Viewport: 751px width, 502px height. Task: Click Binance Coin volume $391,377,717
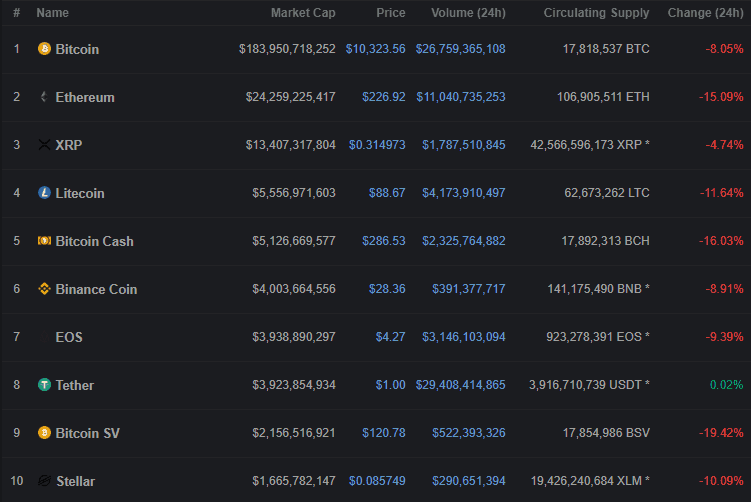(468, 289)
